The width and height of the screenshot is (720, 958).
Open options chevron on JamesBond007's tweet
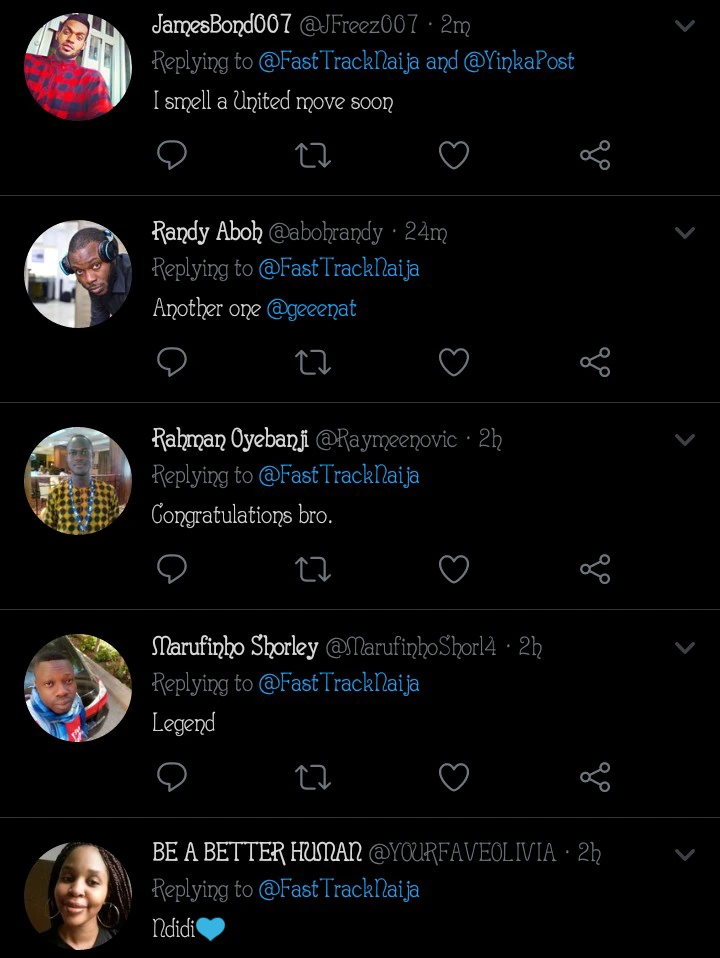pyautogui.click(x=685, y=26)
